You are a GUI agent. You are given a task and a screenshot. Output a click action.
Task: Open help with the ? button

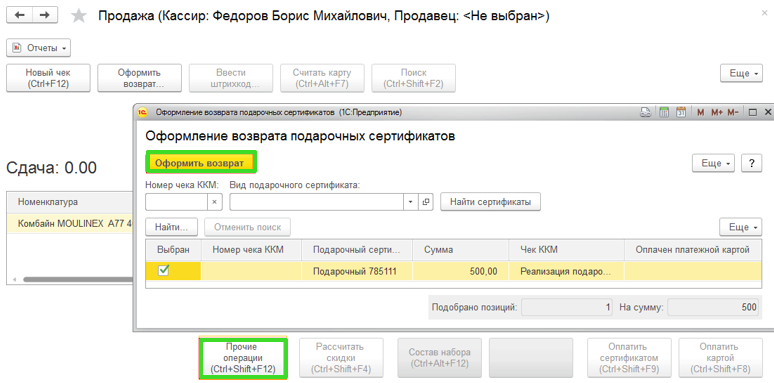(752, 163)
